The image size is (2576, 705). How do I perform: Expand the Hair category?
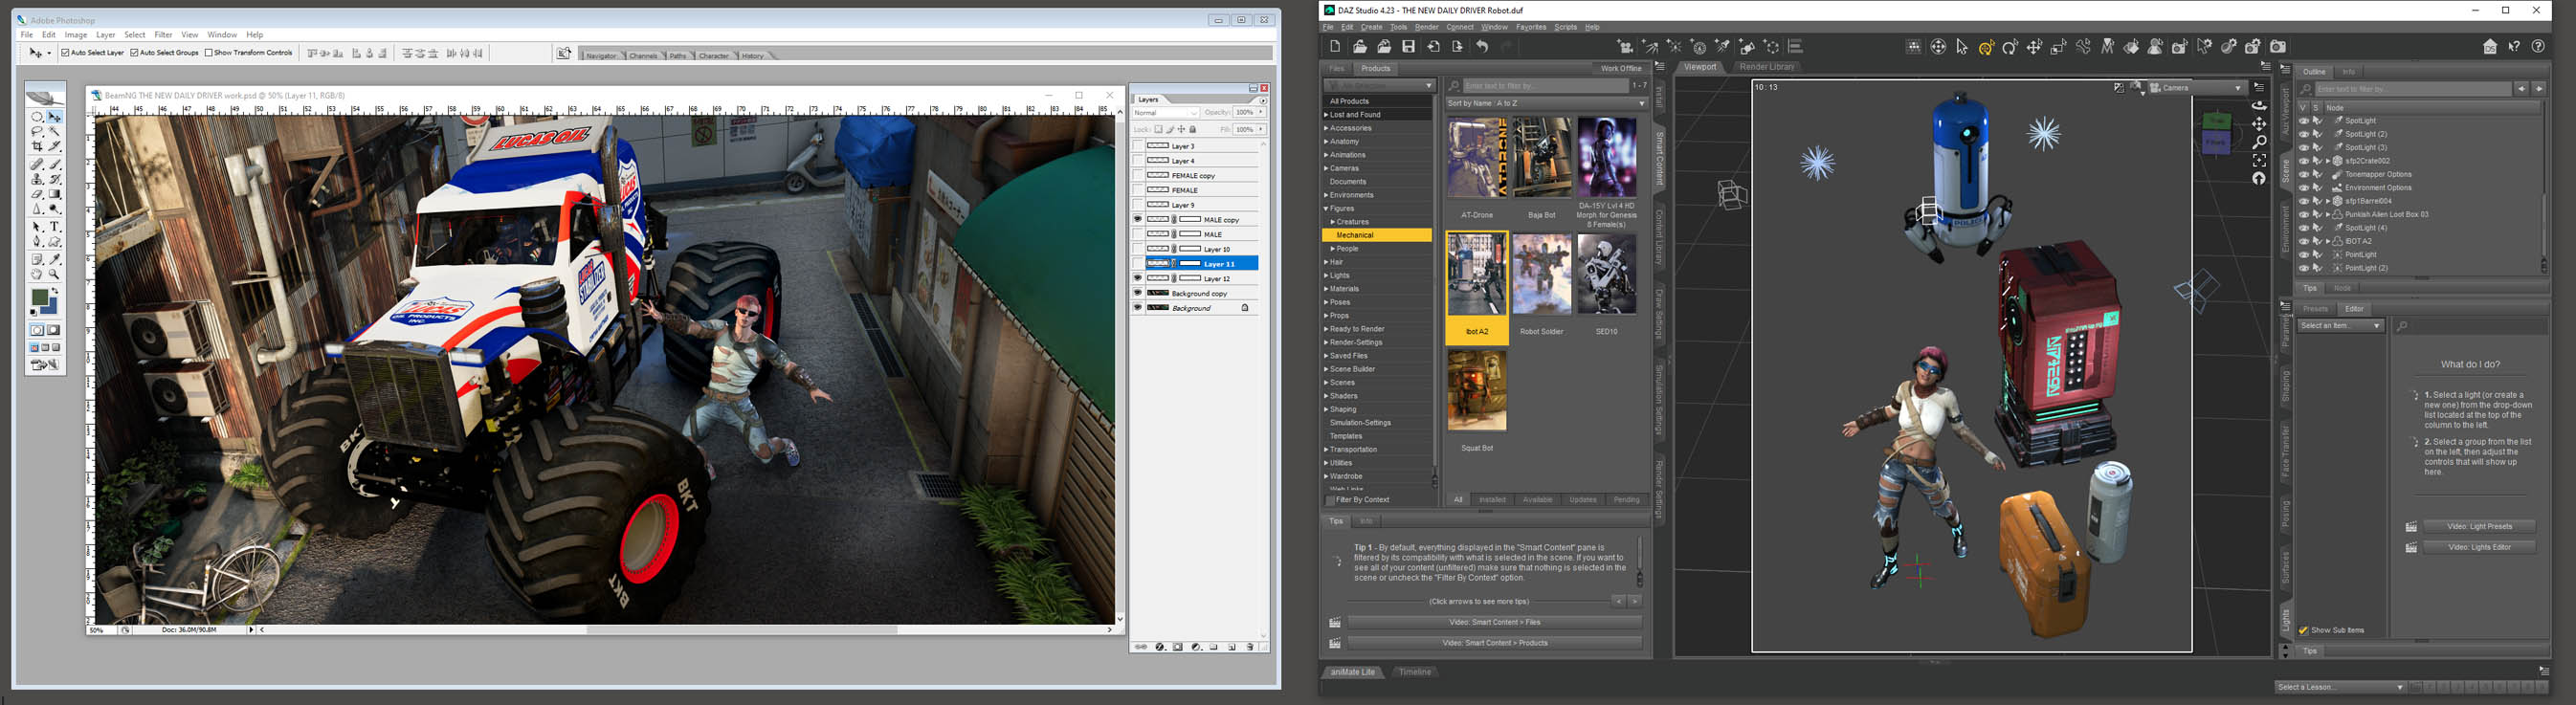[x=1326, y=262]
